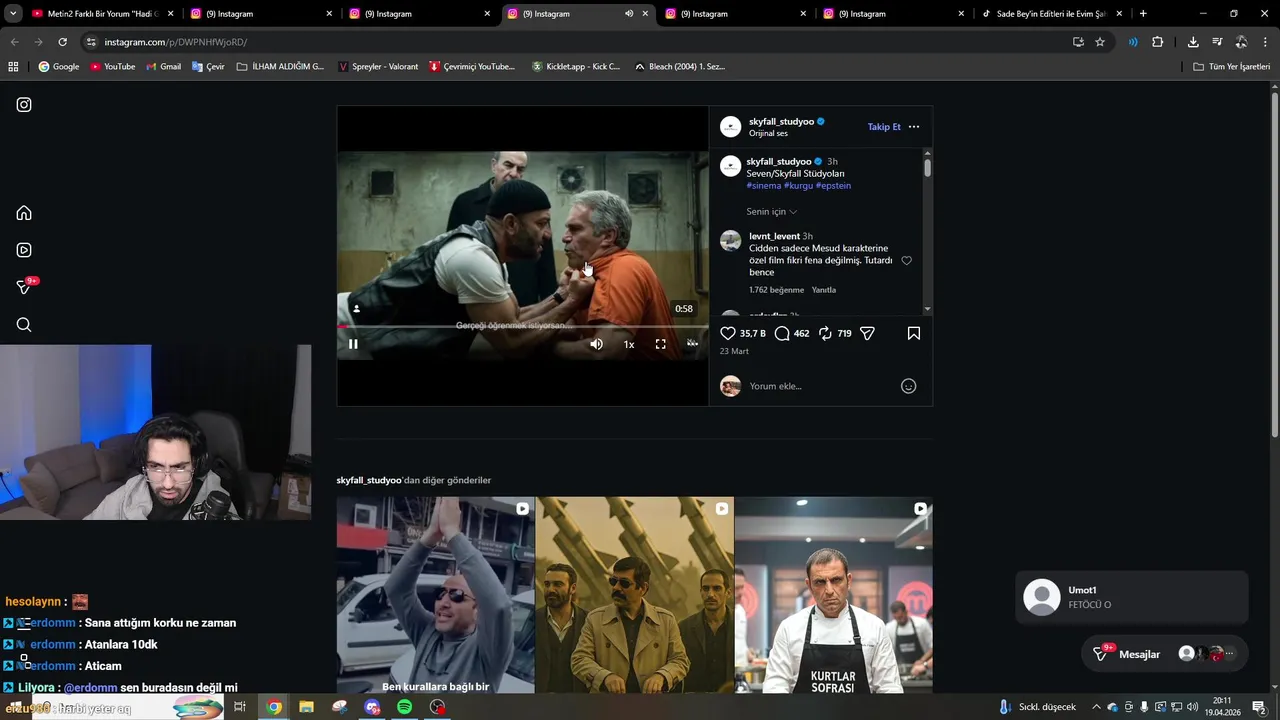1280x720 pixels.
Task: Open Chrome downloads icon
Action: 1193,42
